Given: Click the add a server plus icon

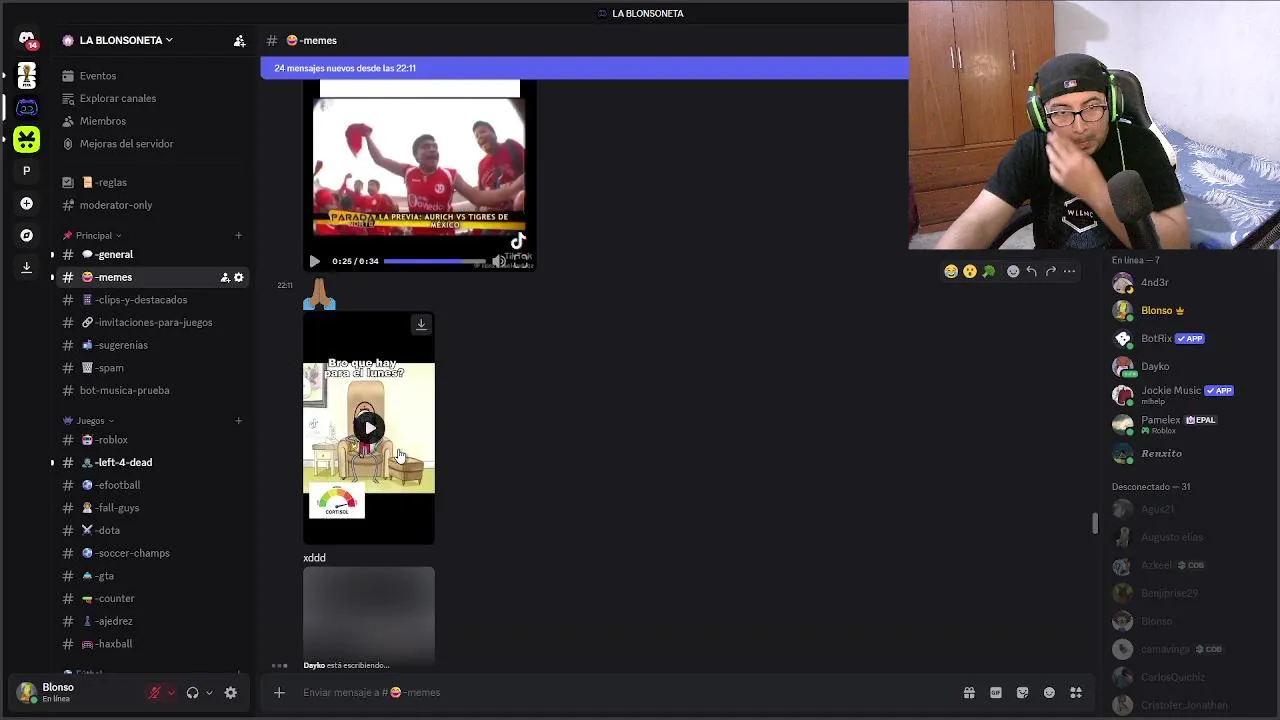Looking at the screenshot, I should (27, 203).
